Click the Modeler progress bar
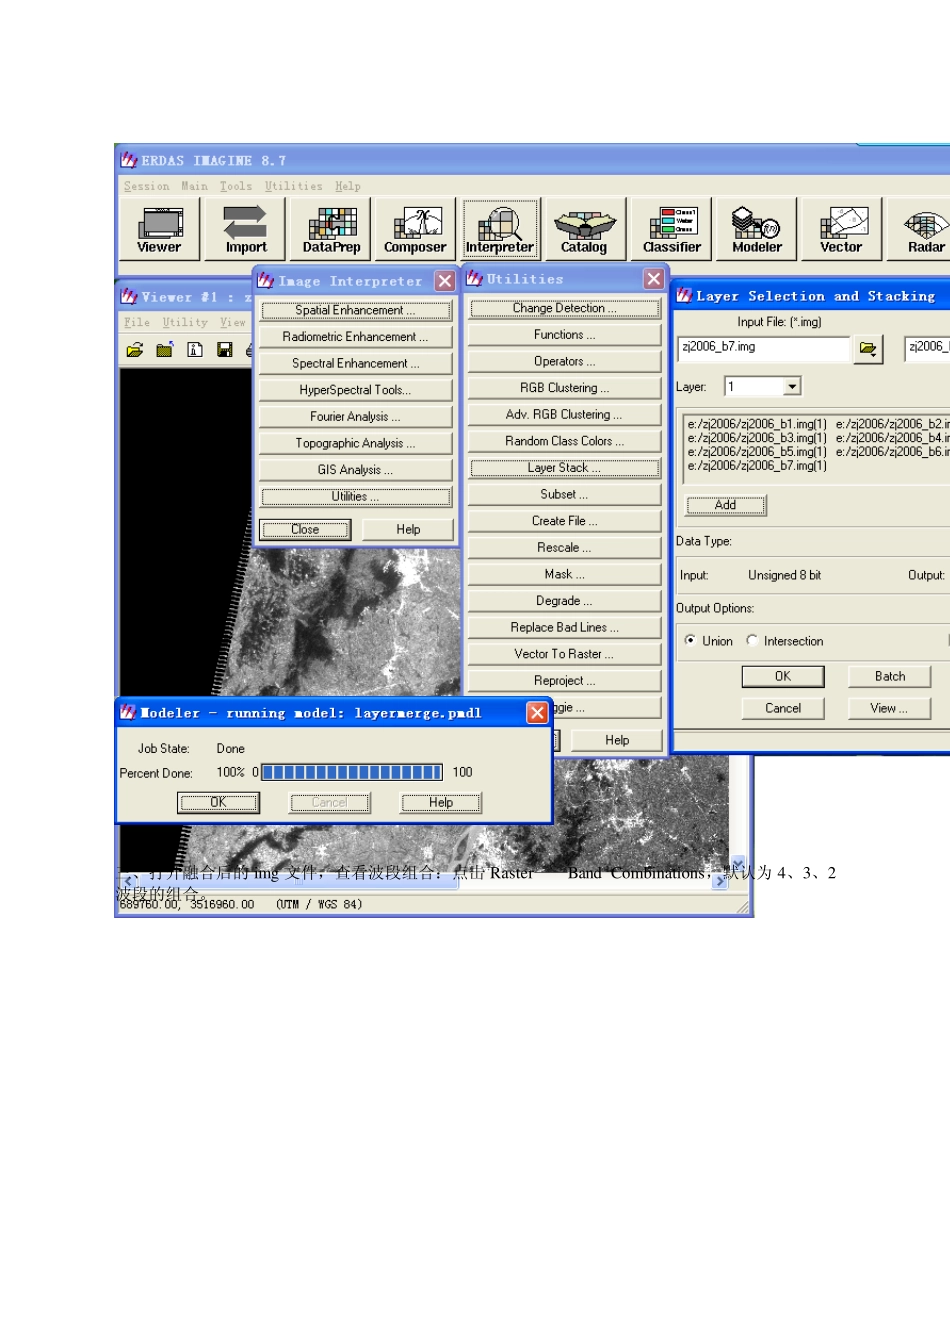The height and width of the screenshot is (1344, 950). 352,772
